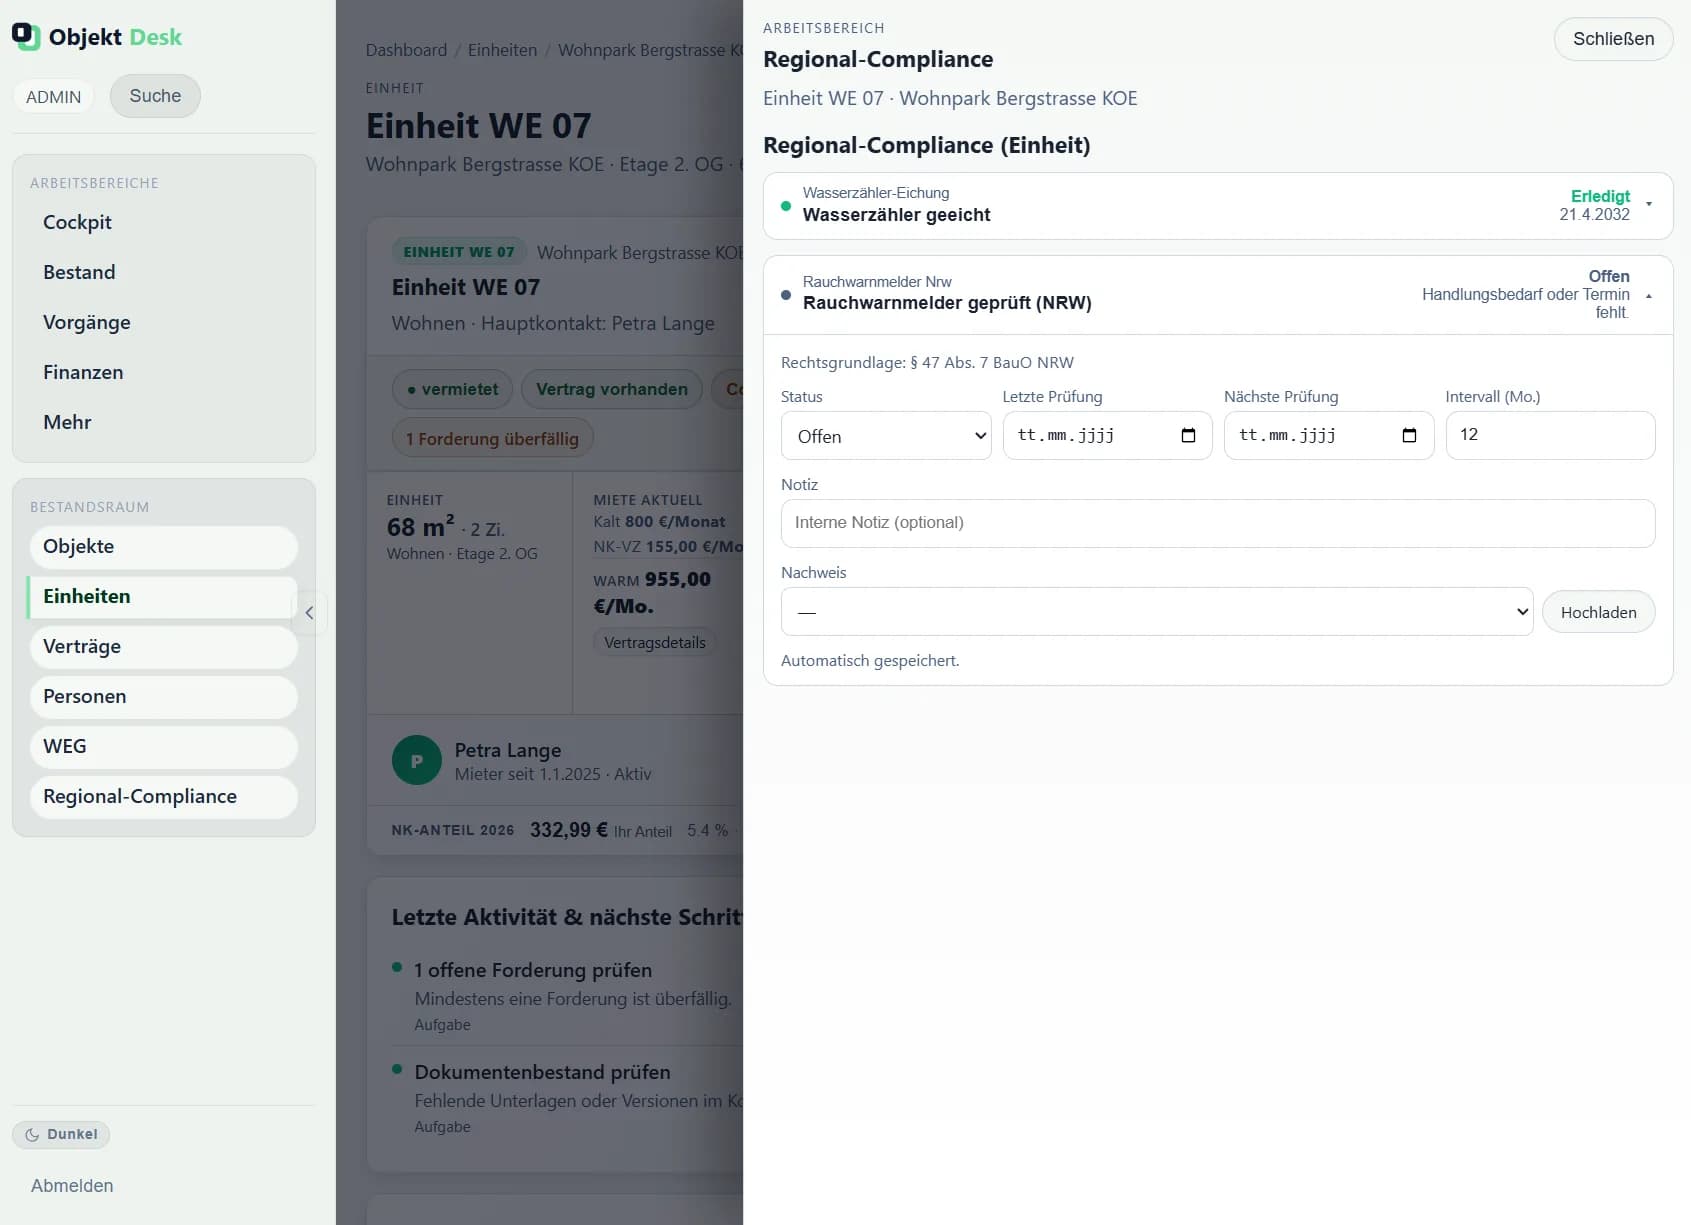Open Personen in Bestandsraum

(164, 697)
